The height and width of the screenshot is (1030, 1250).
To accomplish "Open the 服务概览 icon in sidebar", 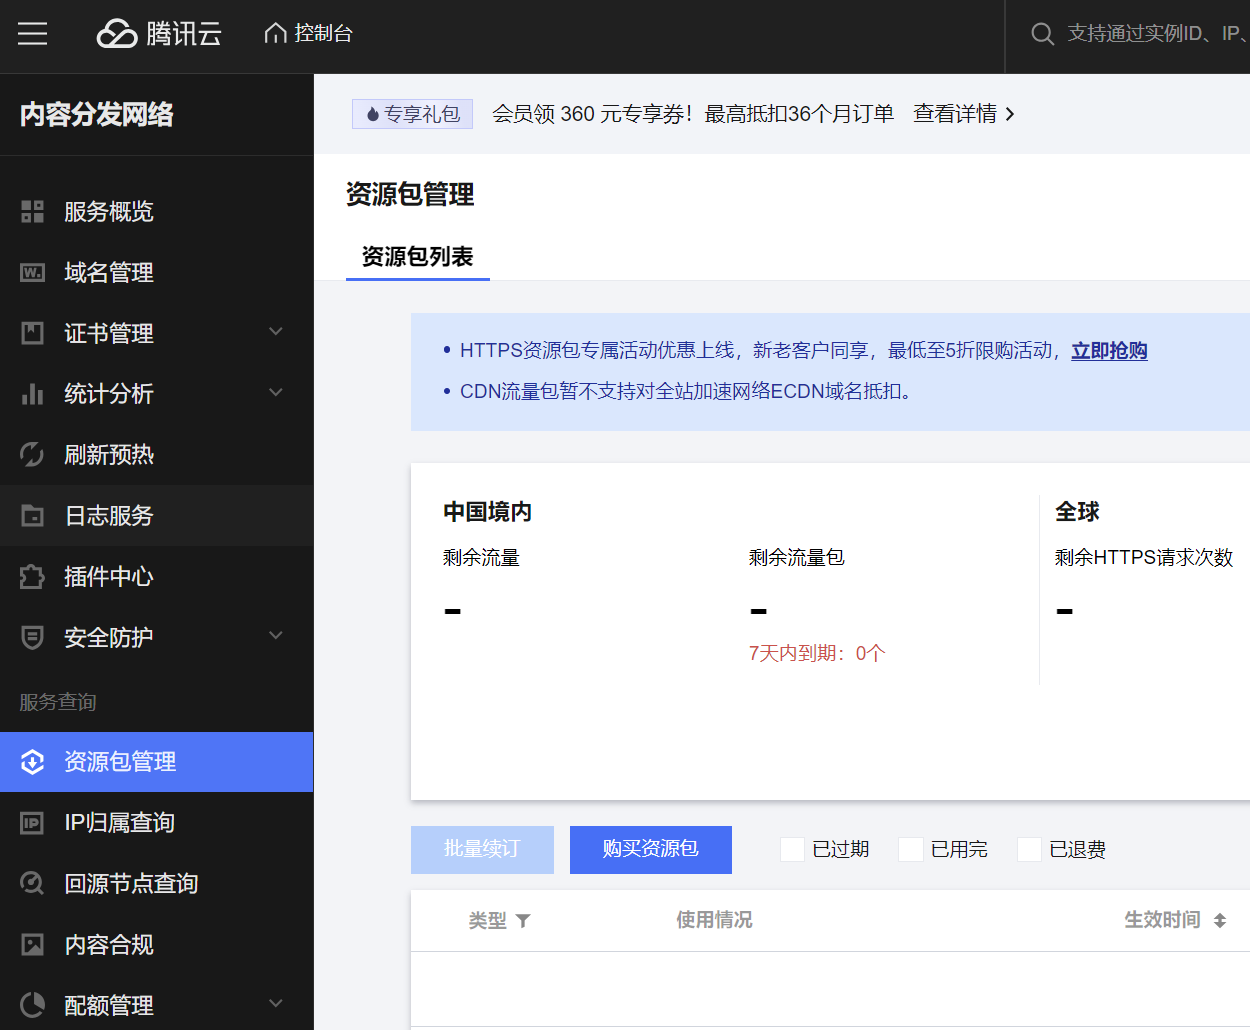I will [33, 211].
